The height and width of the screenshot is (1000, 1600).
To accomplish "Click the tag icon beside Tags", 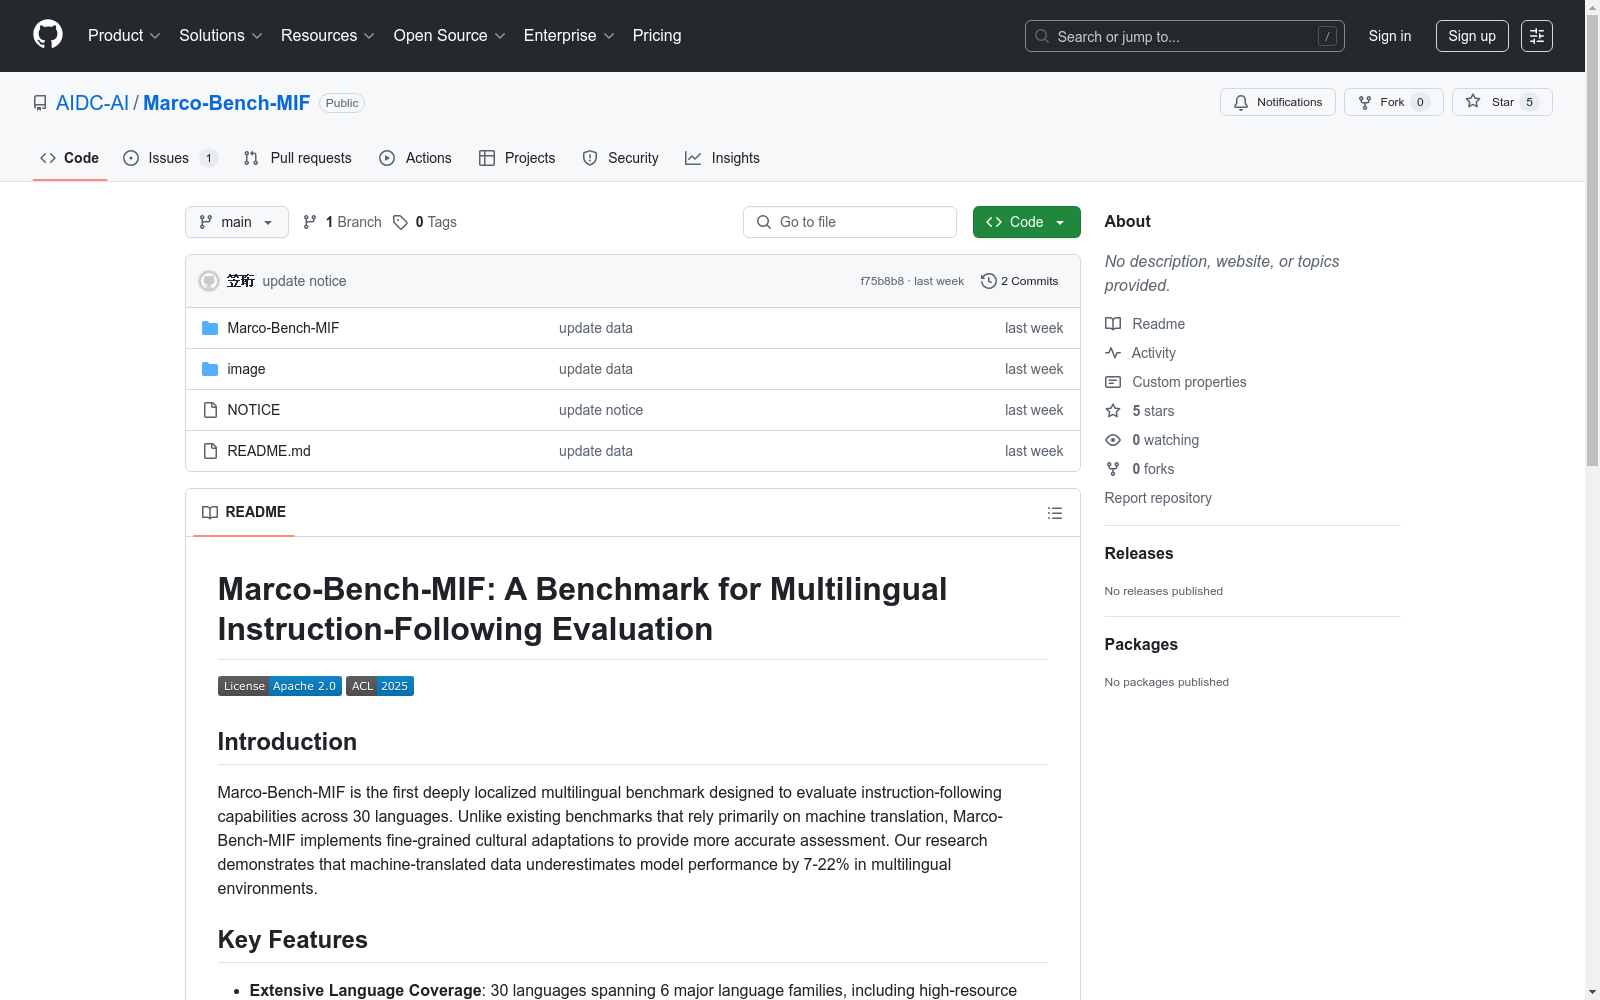I will pos(400,222).
